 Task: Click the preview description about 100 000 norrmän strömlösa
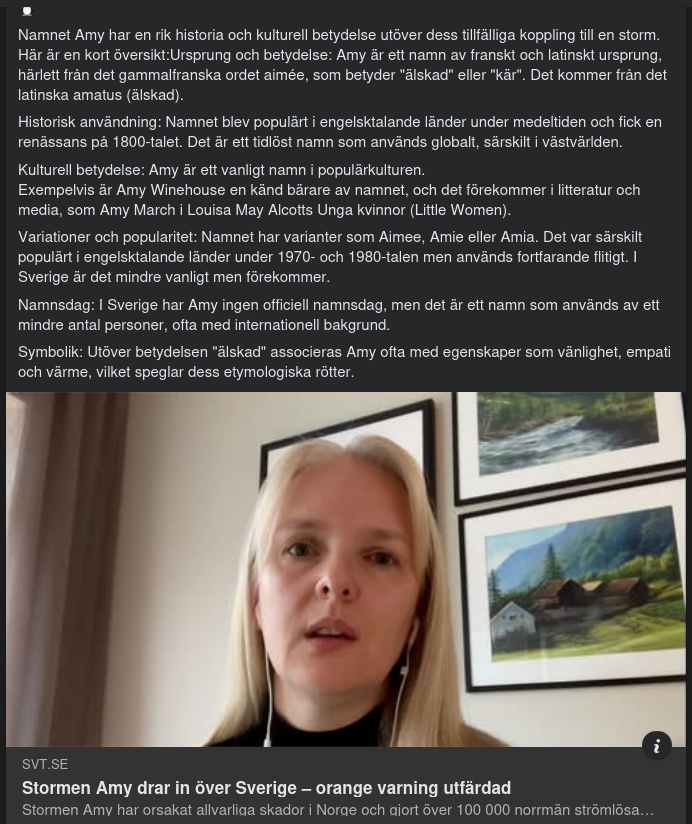[x=338, y=810]
